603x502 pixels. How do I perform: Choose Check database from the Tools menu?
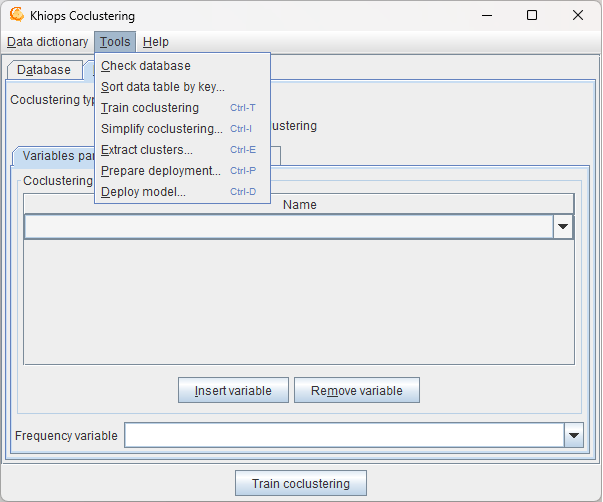pos(182,66)
